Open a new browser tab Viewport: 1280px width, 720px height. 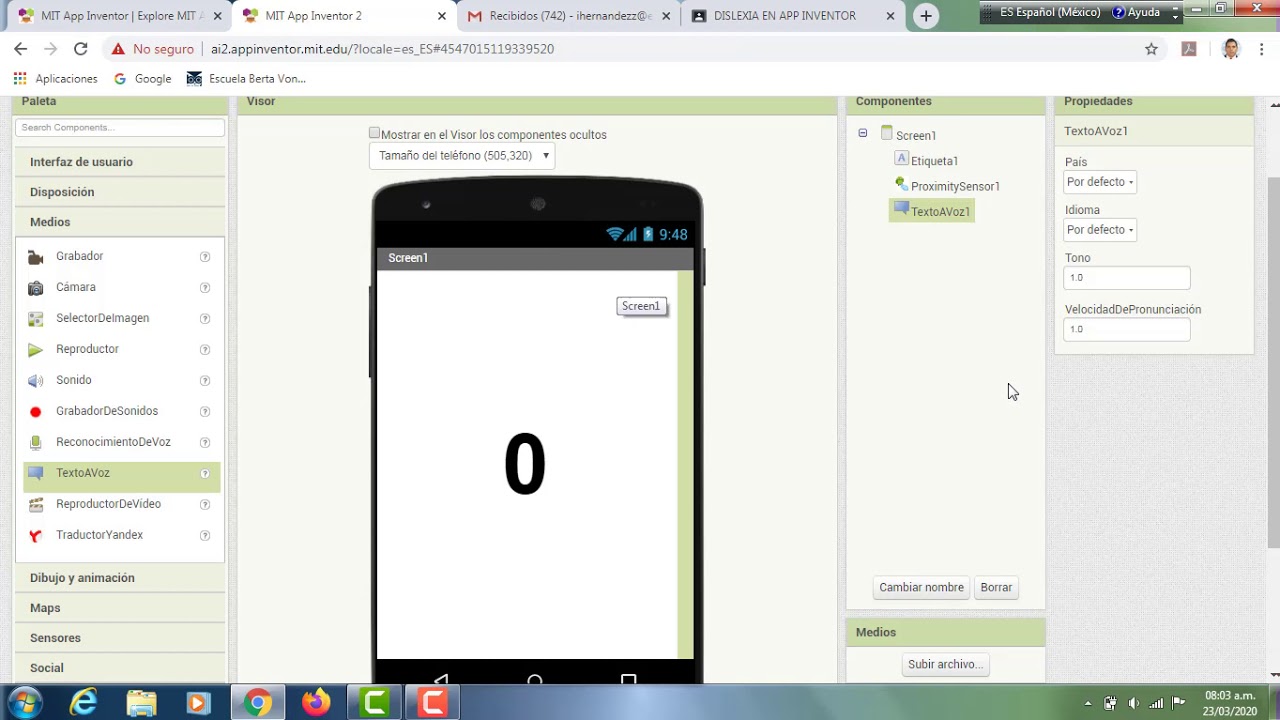926,16
